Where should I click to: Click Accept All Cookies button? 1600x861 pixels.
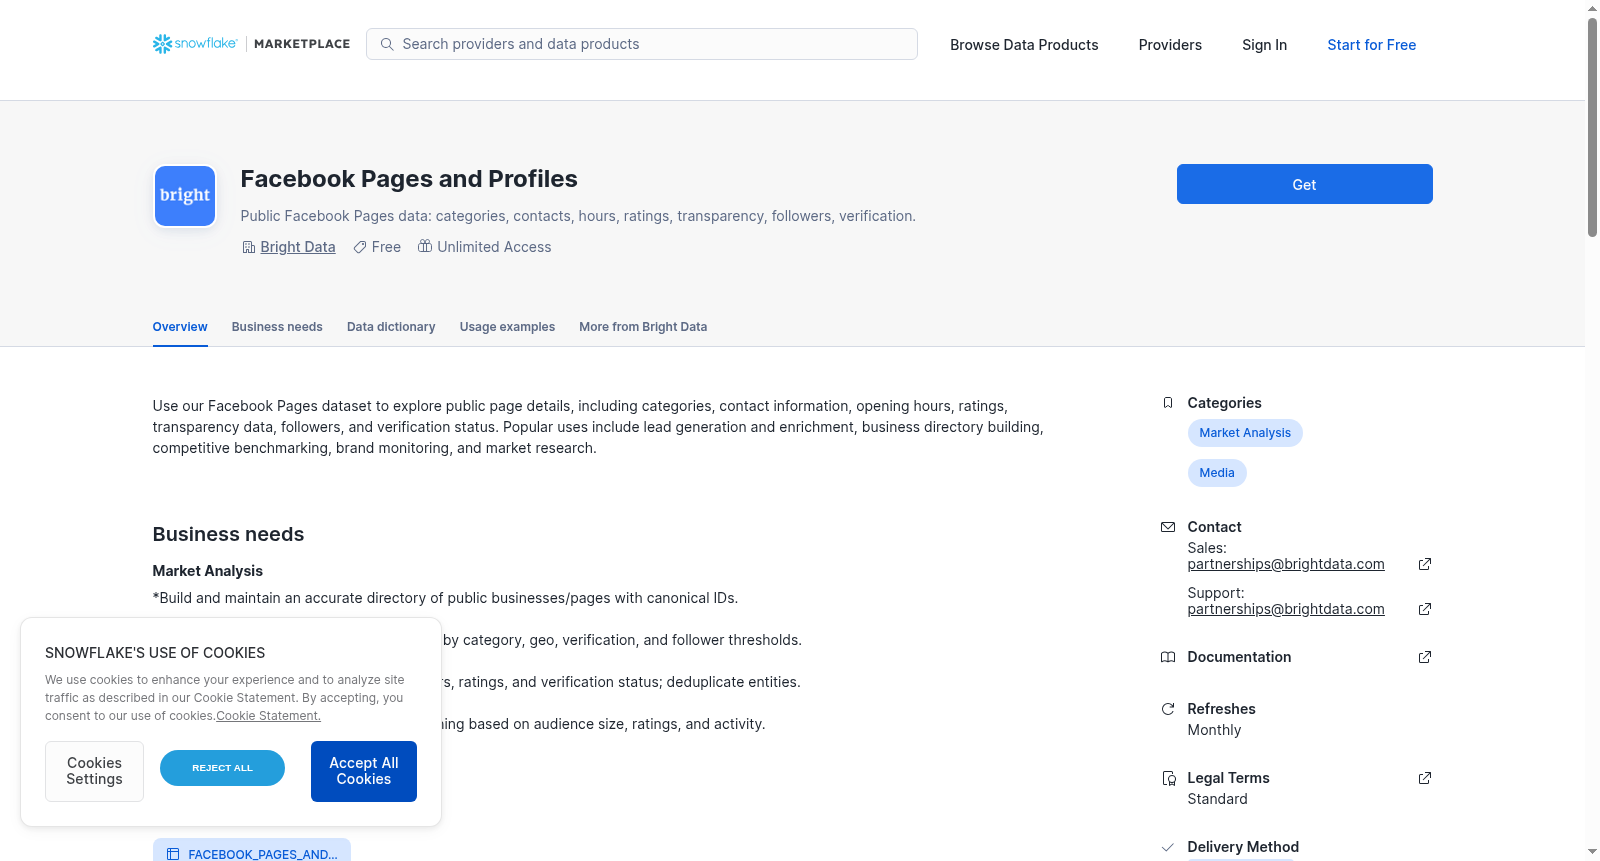click(x=364, y=771)
